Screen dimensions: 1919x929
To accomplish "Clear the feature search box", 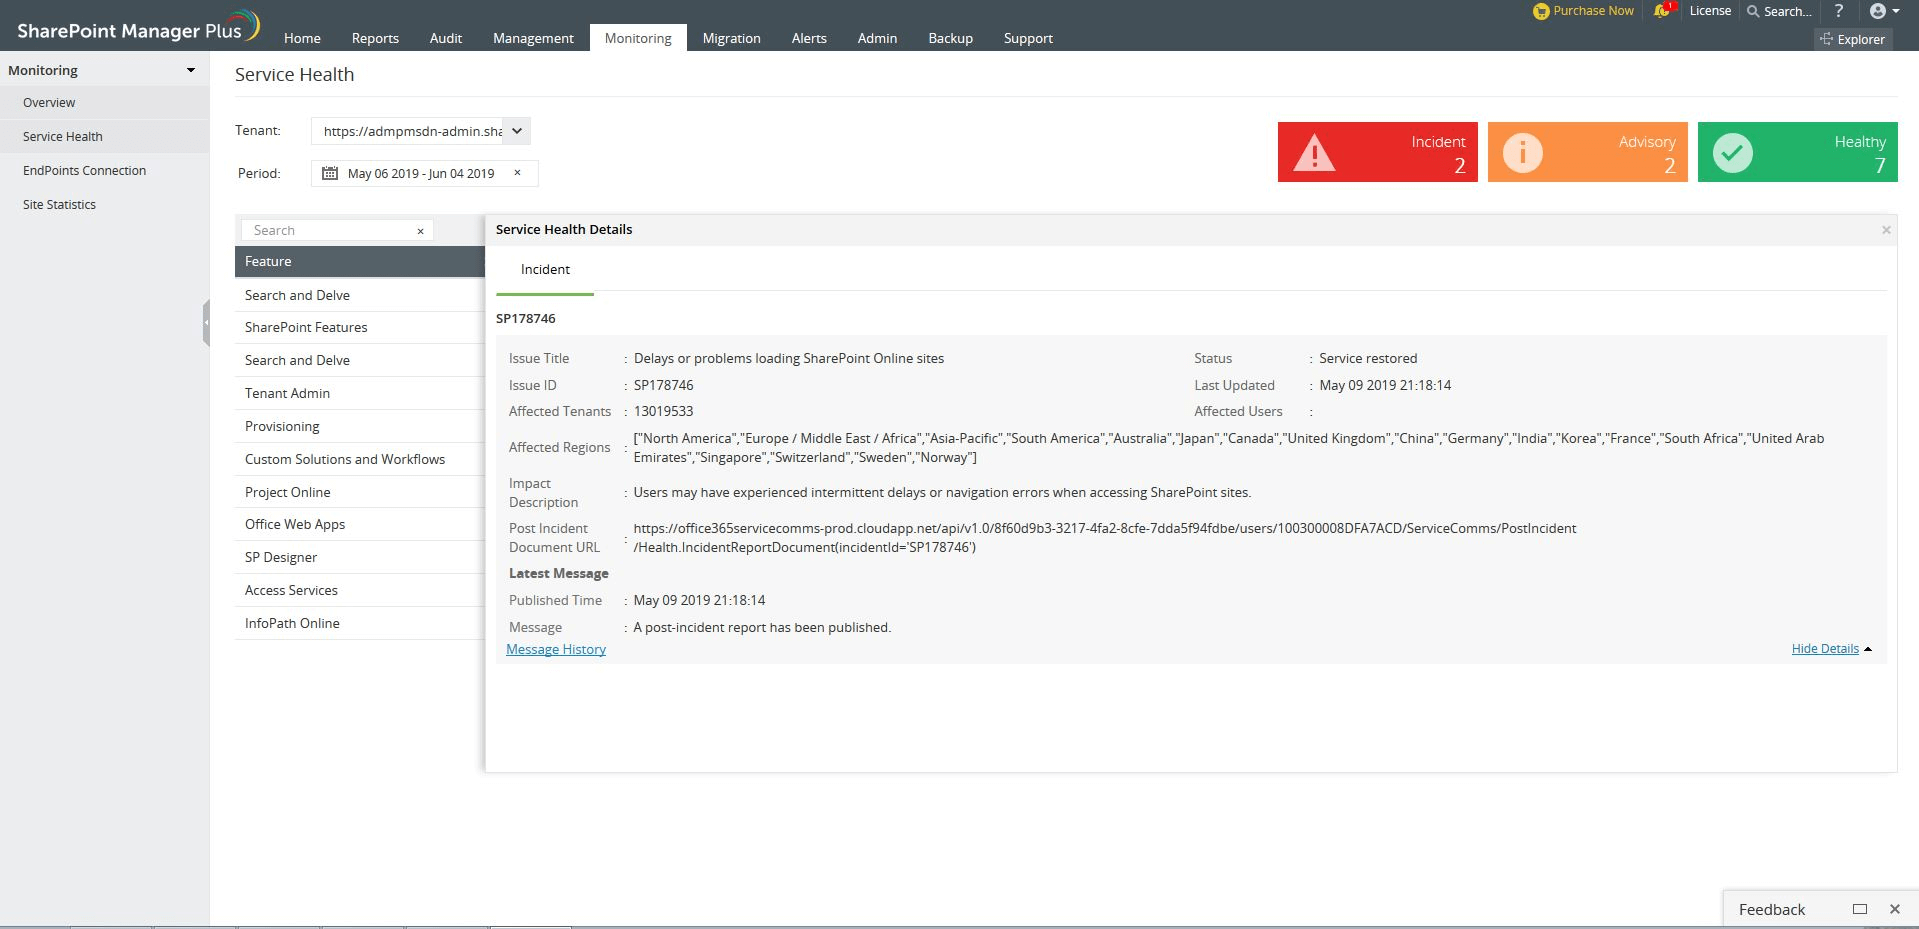I will point(420,231).
